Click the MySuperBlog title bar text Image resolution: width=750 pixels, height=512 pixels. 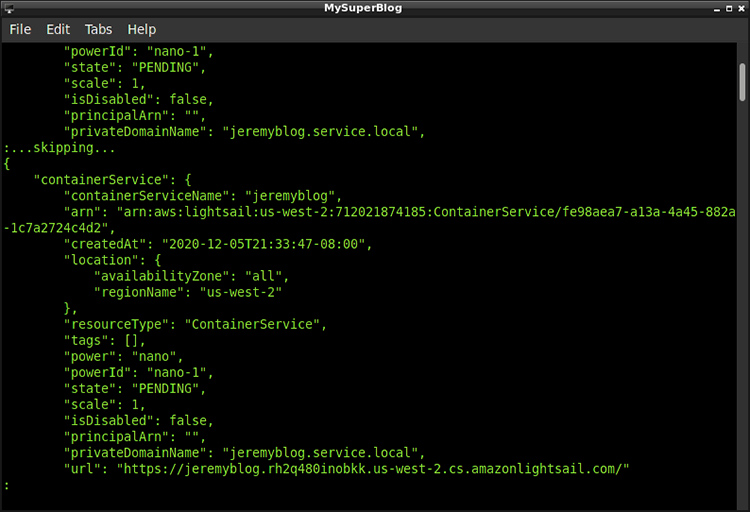coord(363,8)
